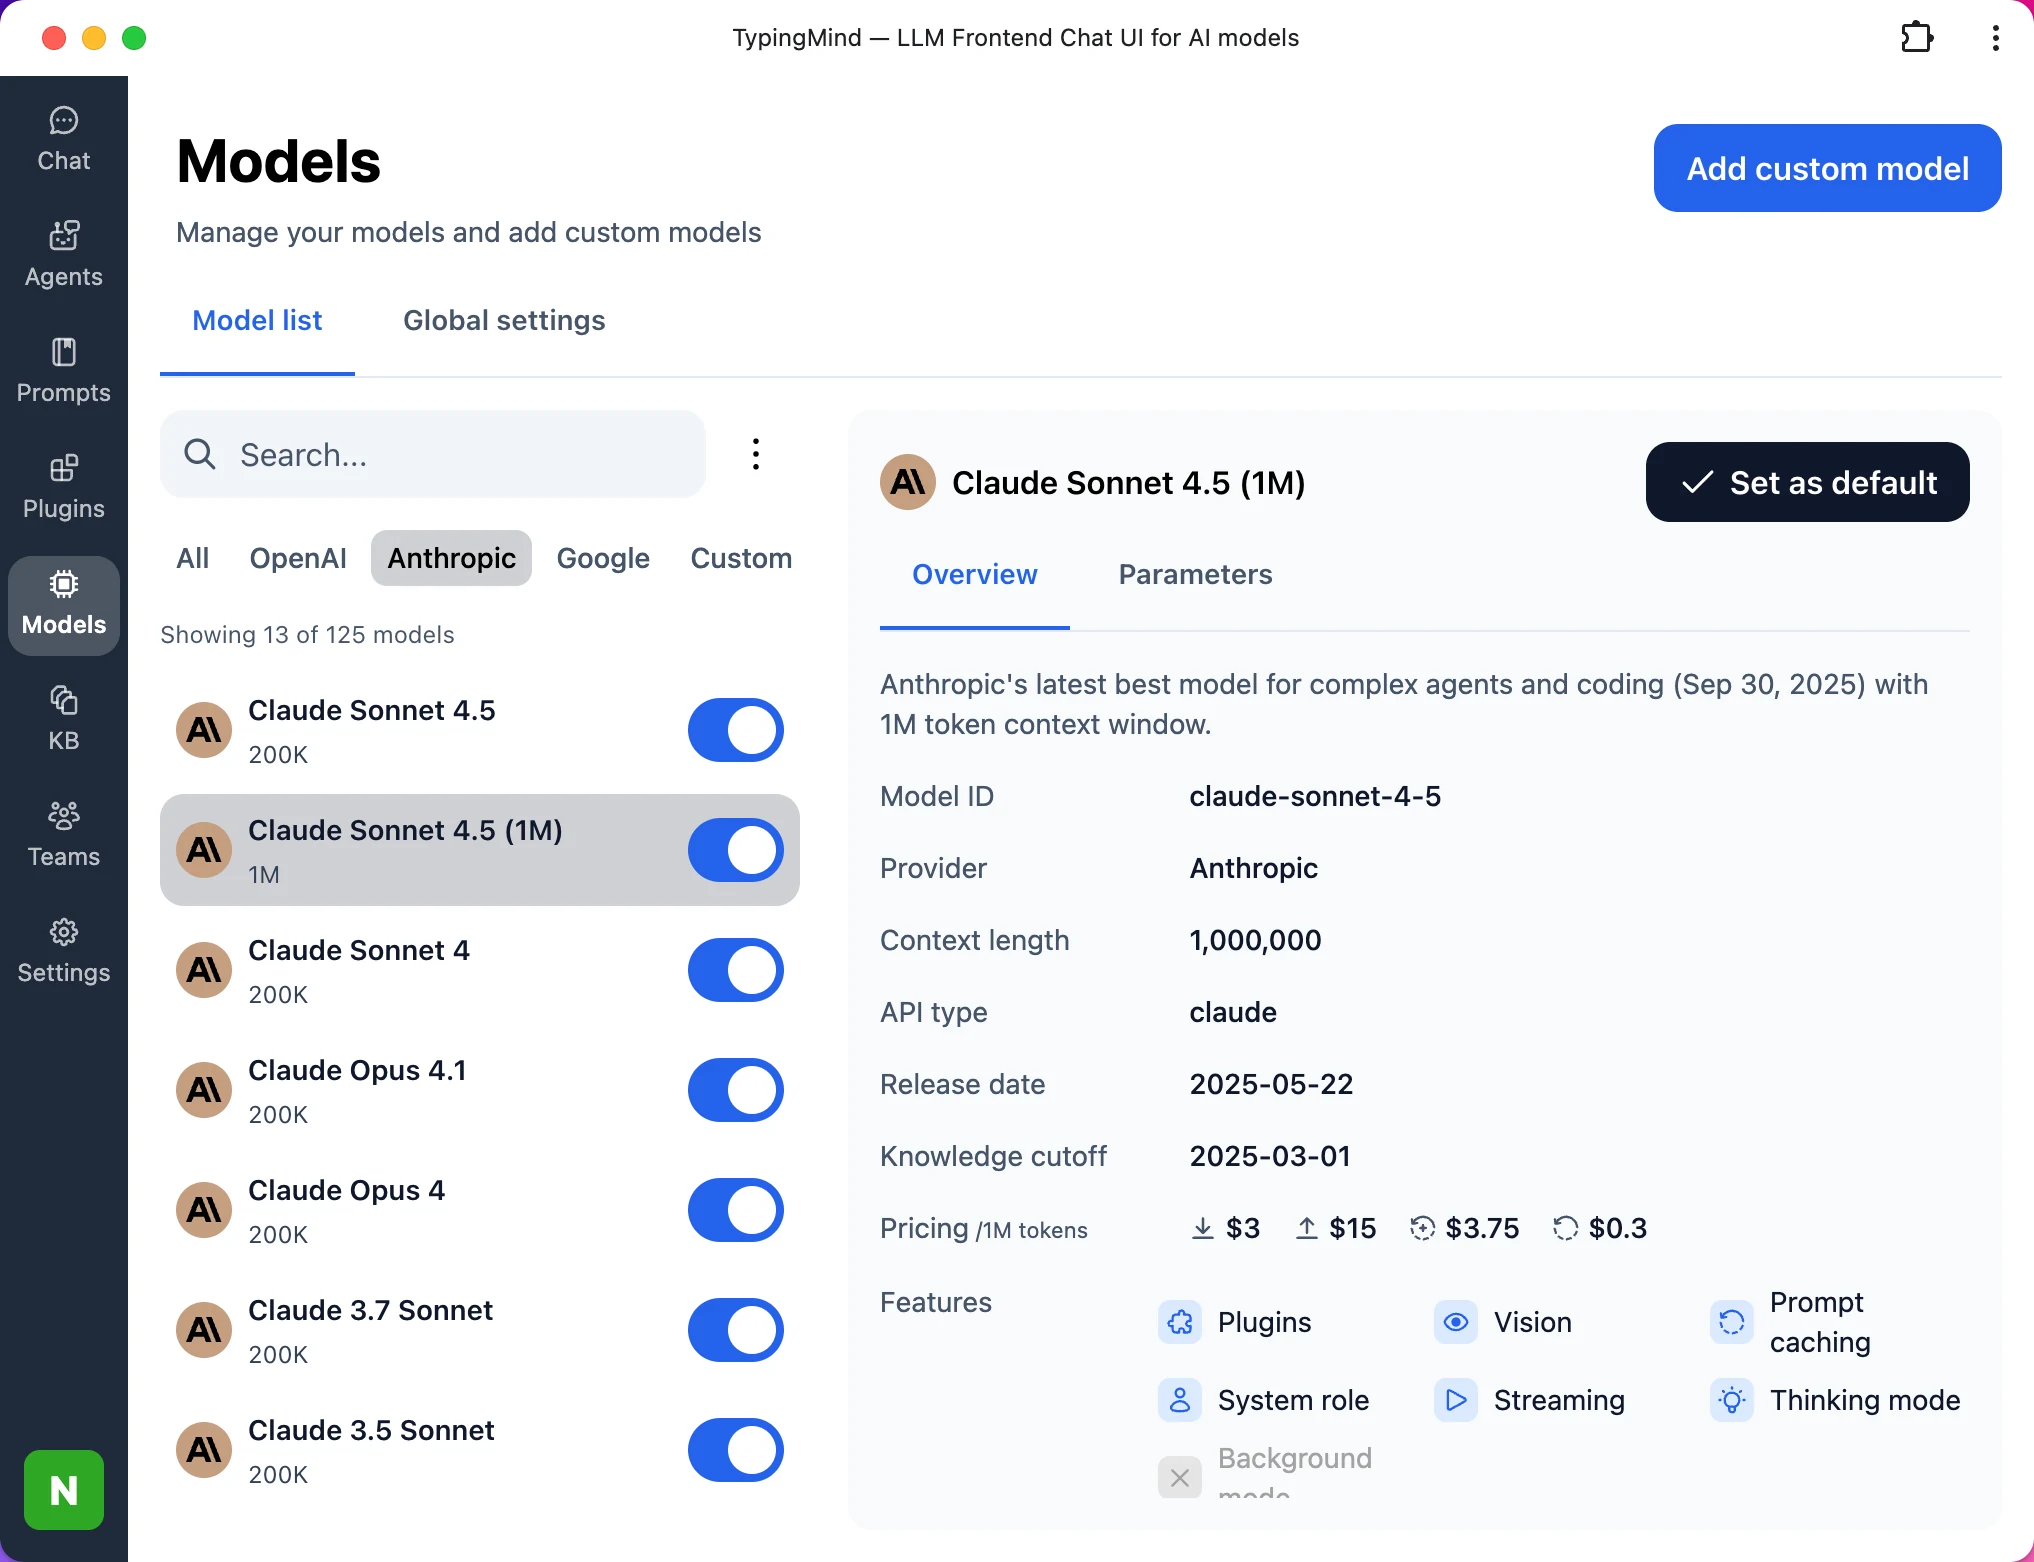
Task: Open the title bar three-dot menu
Action: [1995, 38]
